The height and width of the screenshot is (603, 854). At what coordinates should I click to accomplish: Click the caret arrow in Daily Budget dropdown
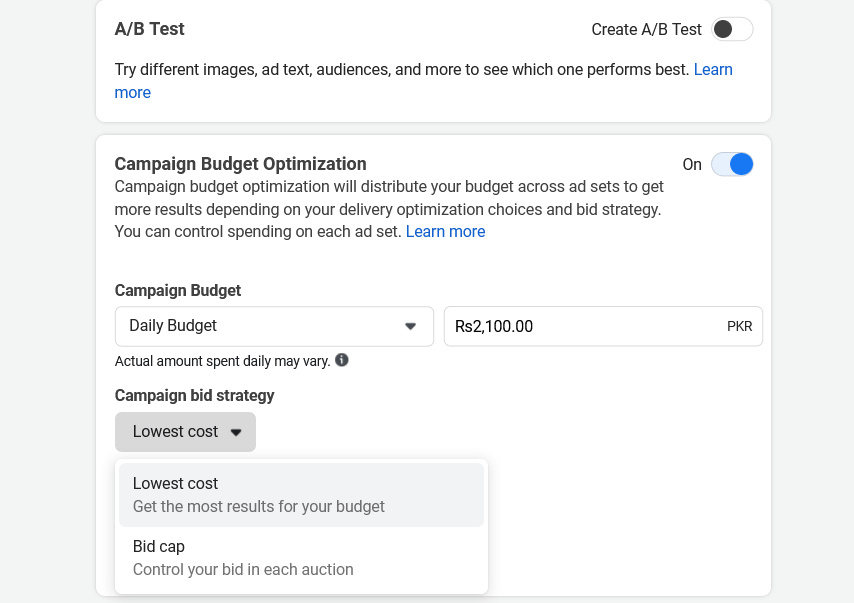(x=409, y=326)
